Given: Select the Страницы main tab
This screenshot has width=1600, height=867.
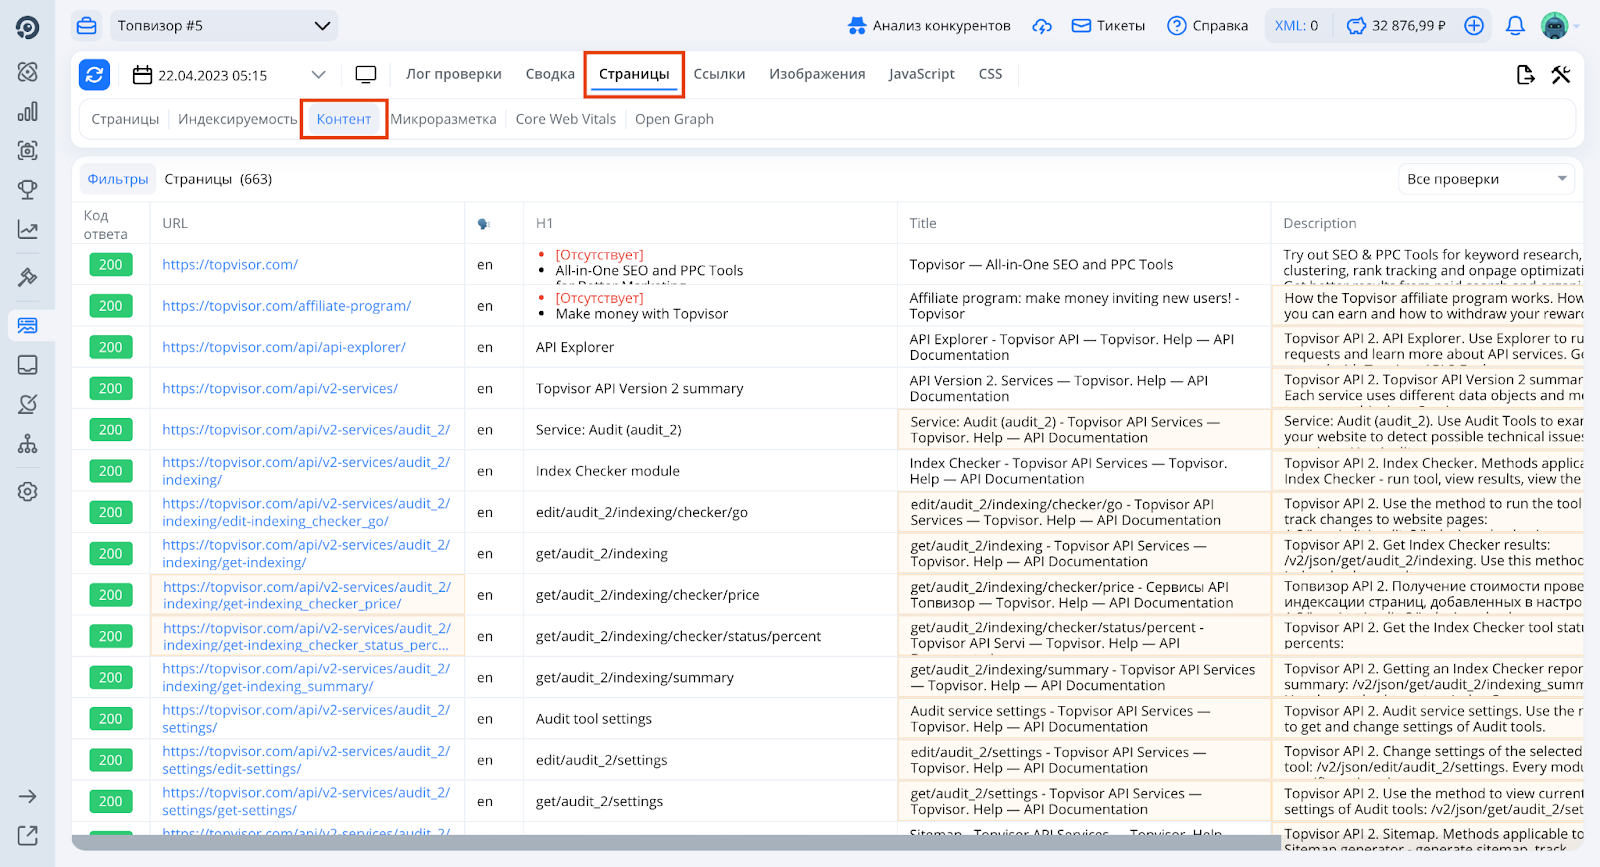Looking at the screenshot, I should click(x=634, y=74).
